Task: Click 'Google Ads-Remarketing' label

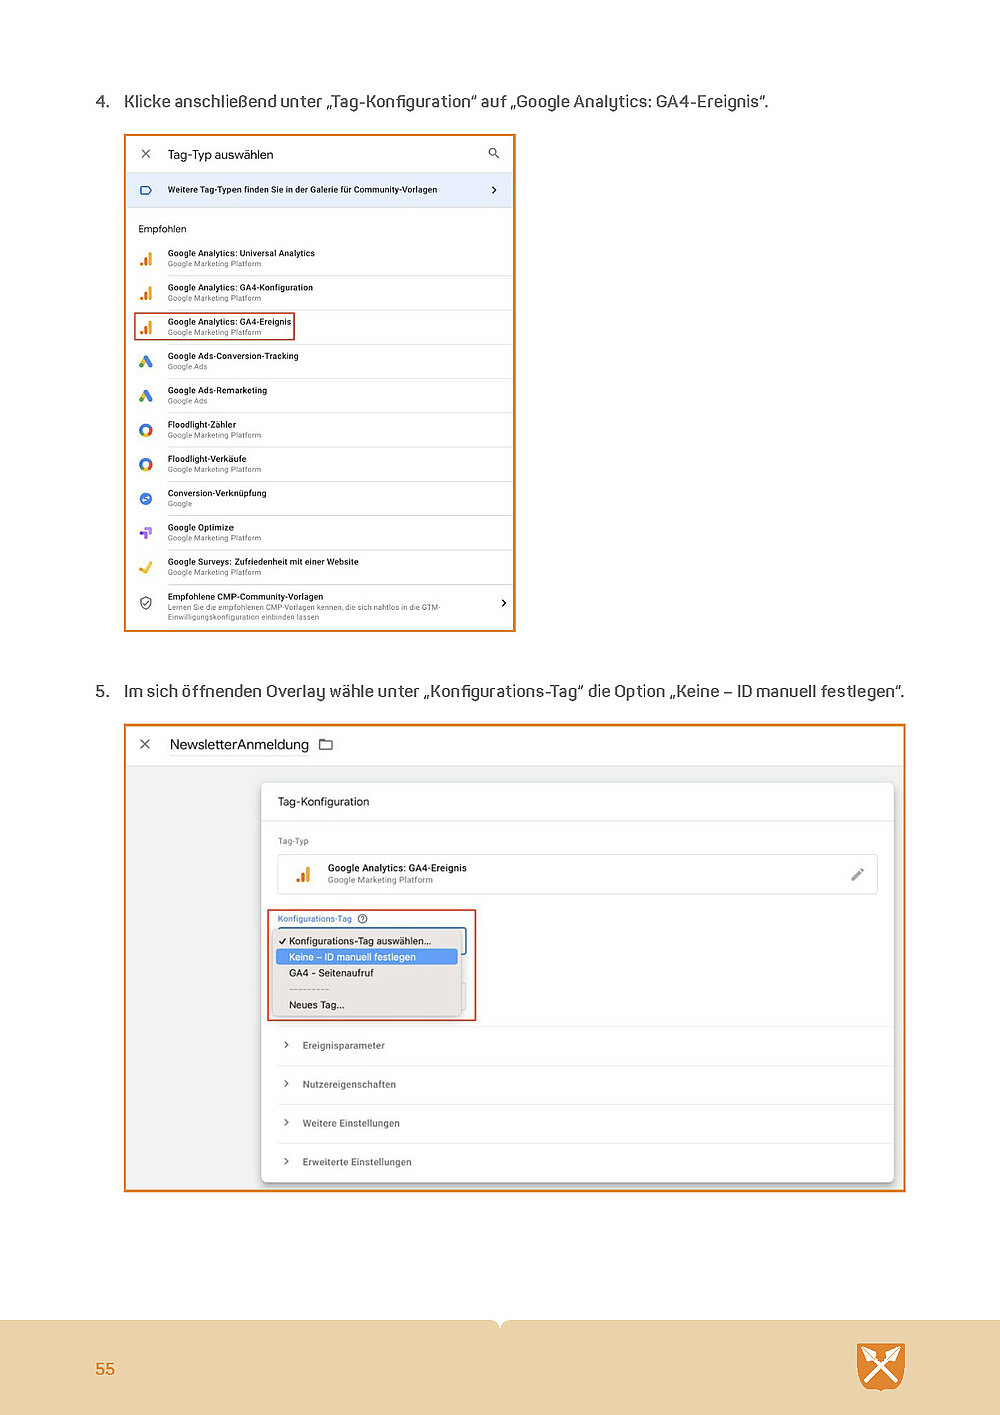Action: pos(217,391)
